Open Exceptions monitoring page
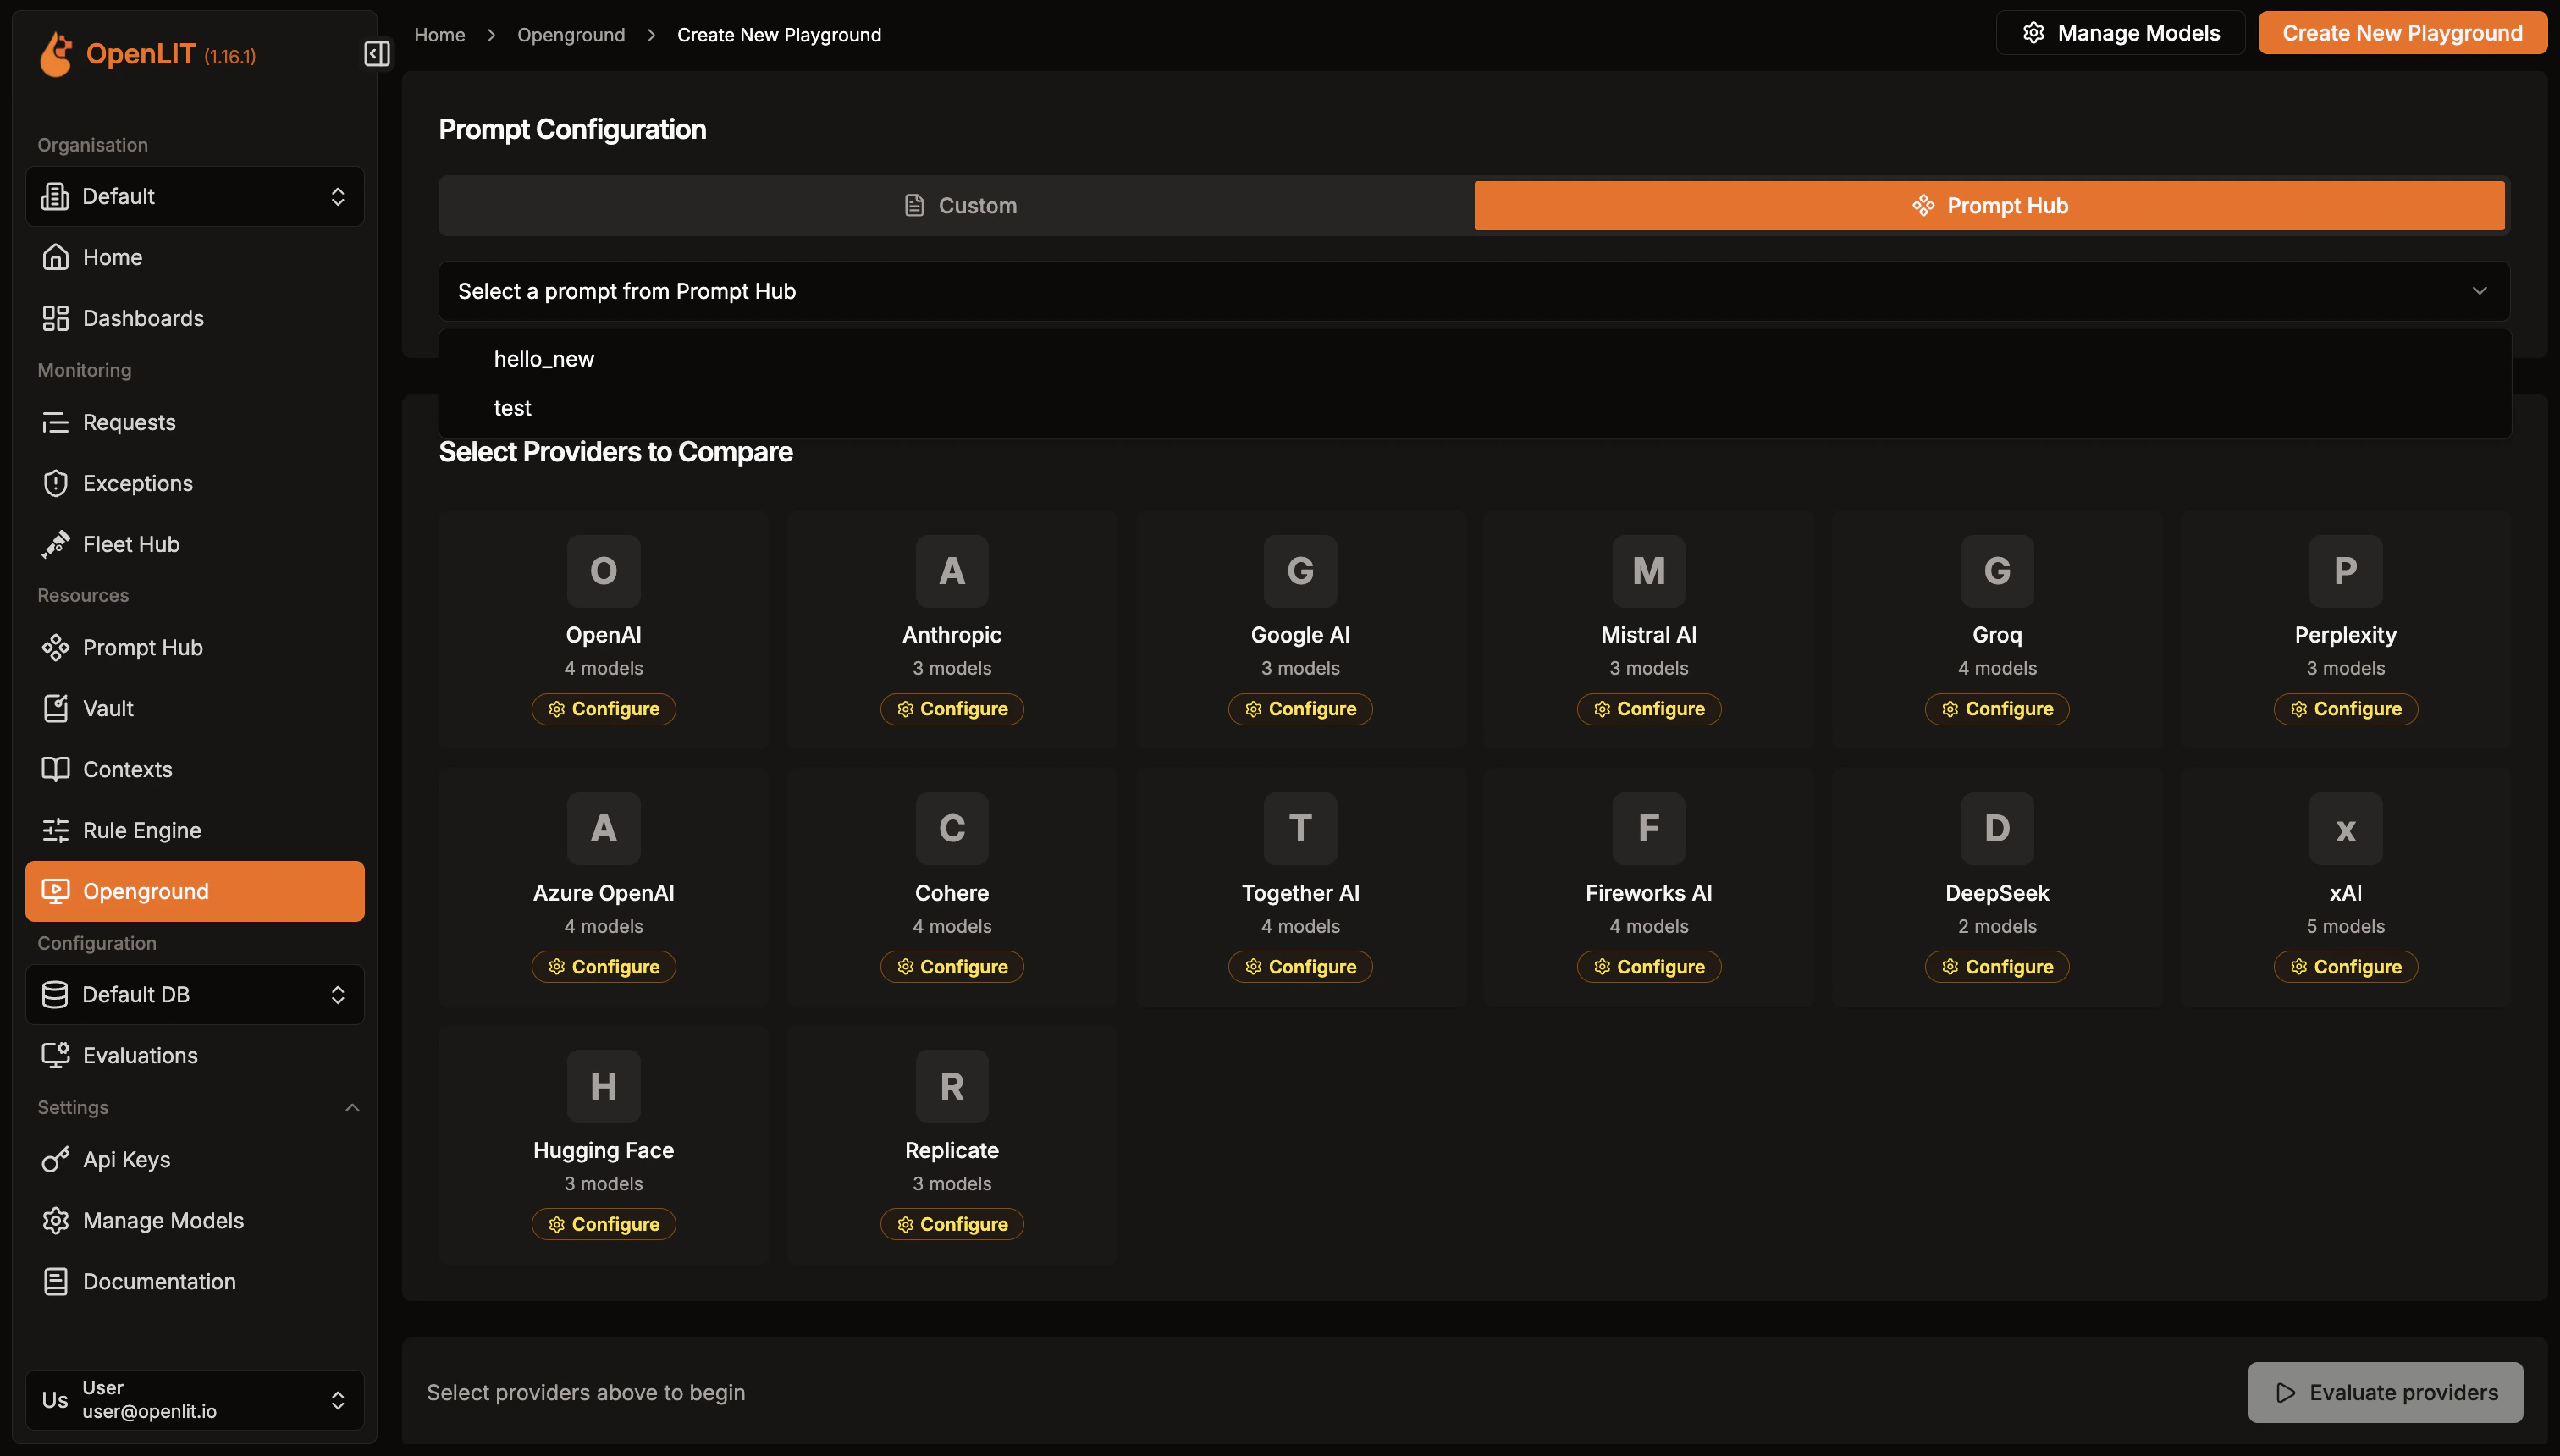2560x1456 pixels. pos(137,483)
